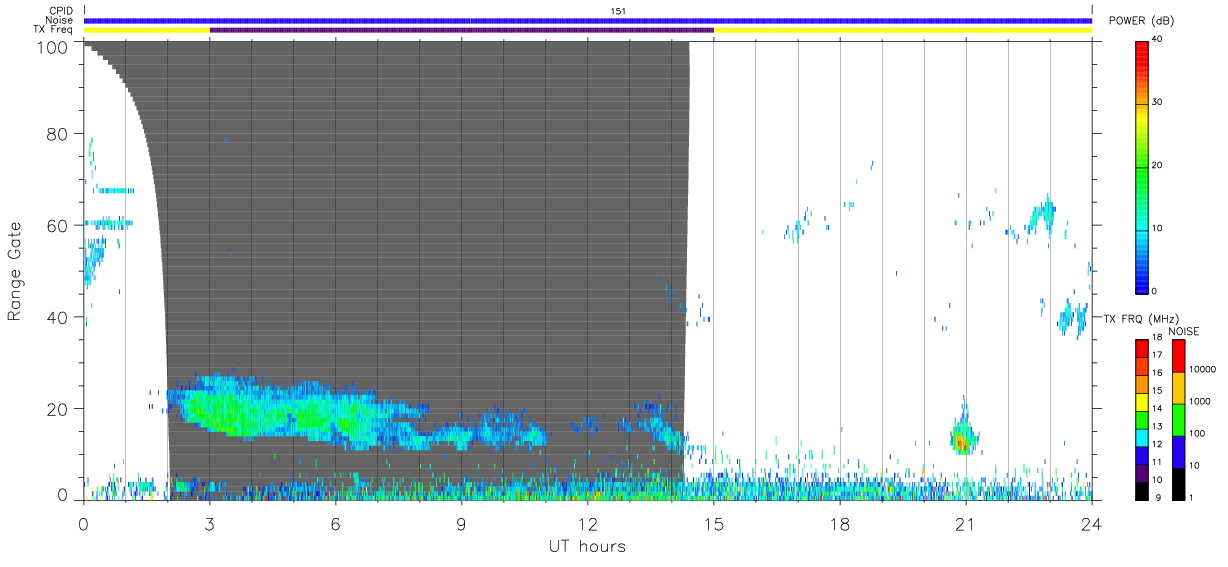
Task: Click the "9" tick on UT hours axis
Action: point(462,522)
